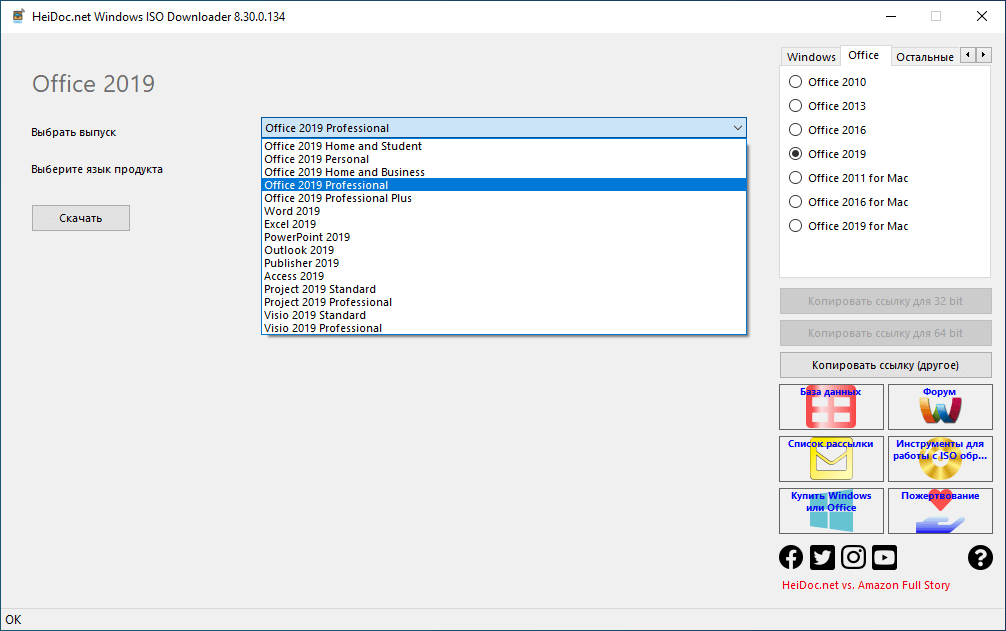Click the Скачать download button
This screenshot has height=631, width=1006.
[81, 218]
